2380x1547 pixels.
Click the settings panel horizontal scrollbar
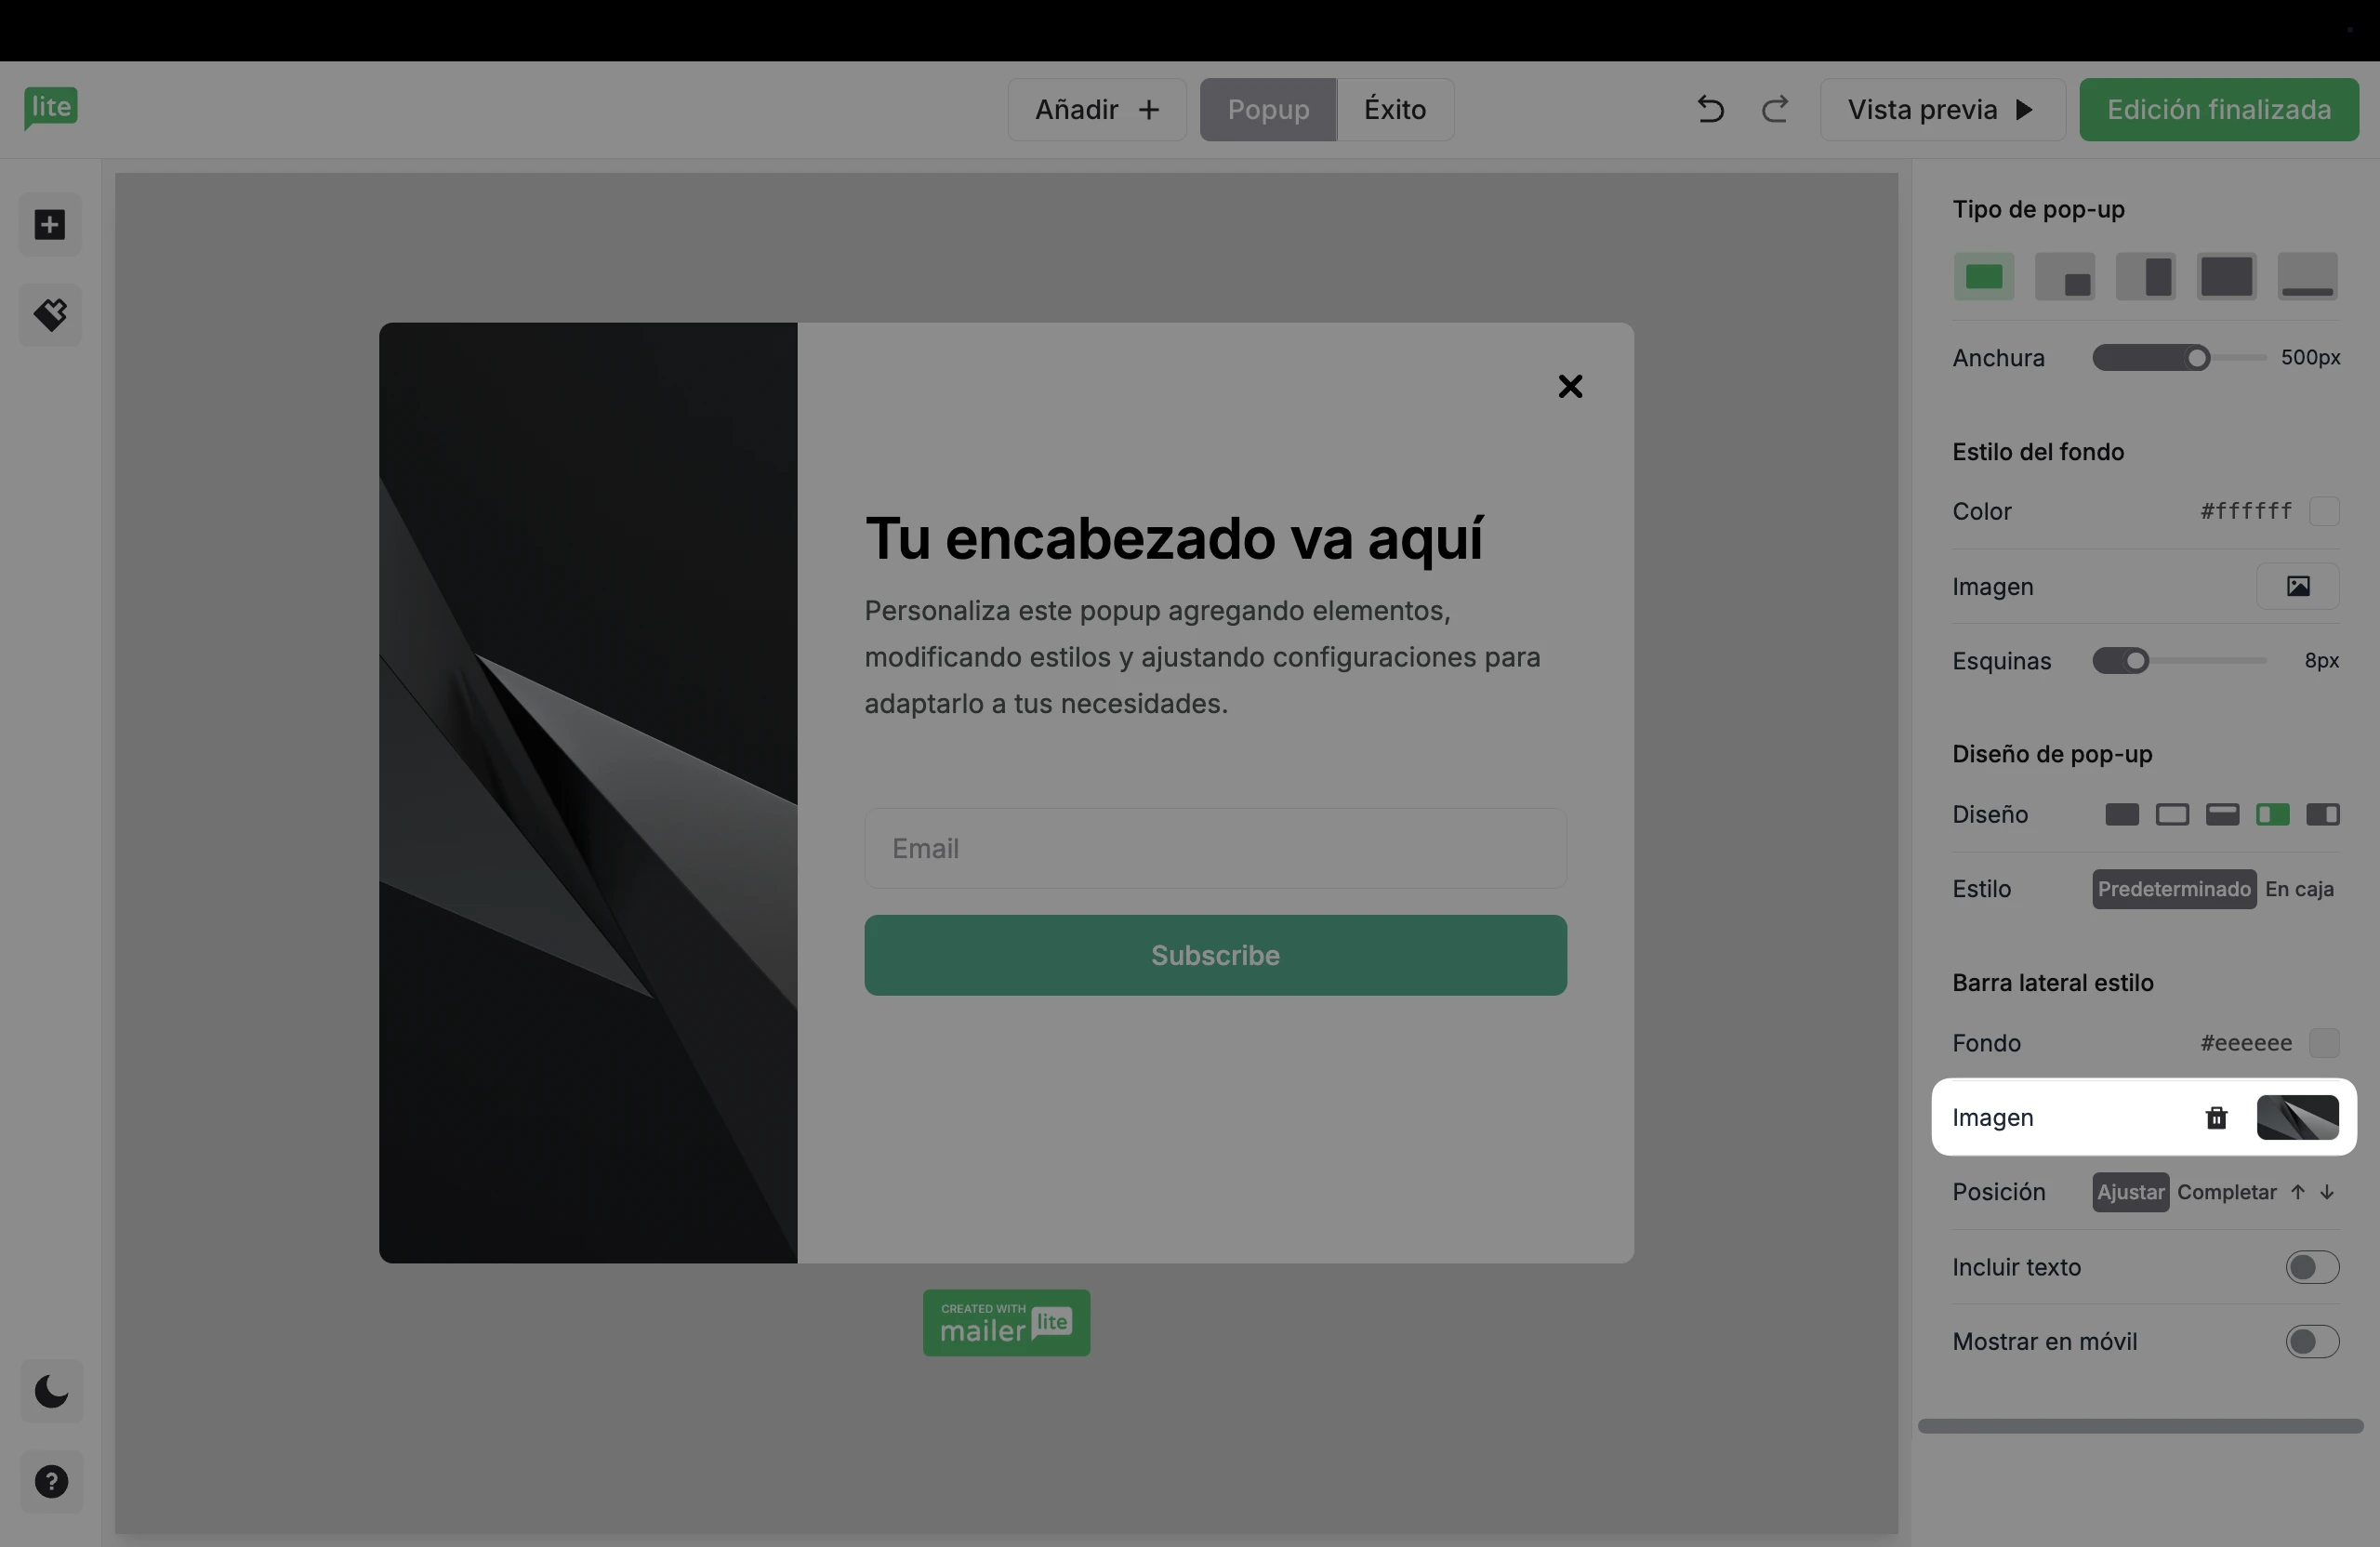2140,1426
